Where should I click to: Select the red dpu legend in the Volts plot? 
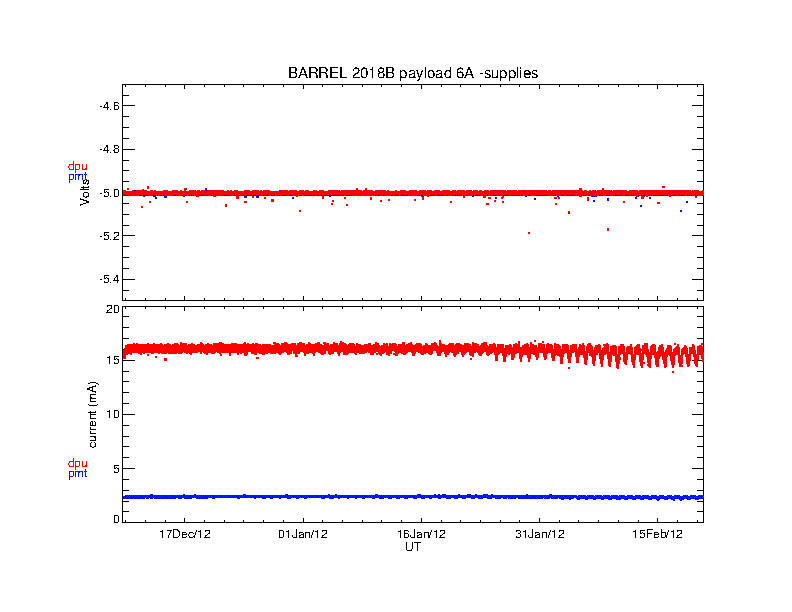click(x=77, y=166)
